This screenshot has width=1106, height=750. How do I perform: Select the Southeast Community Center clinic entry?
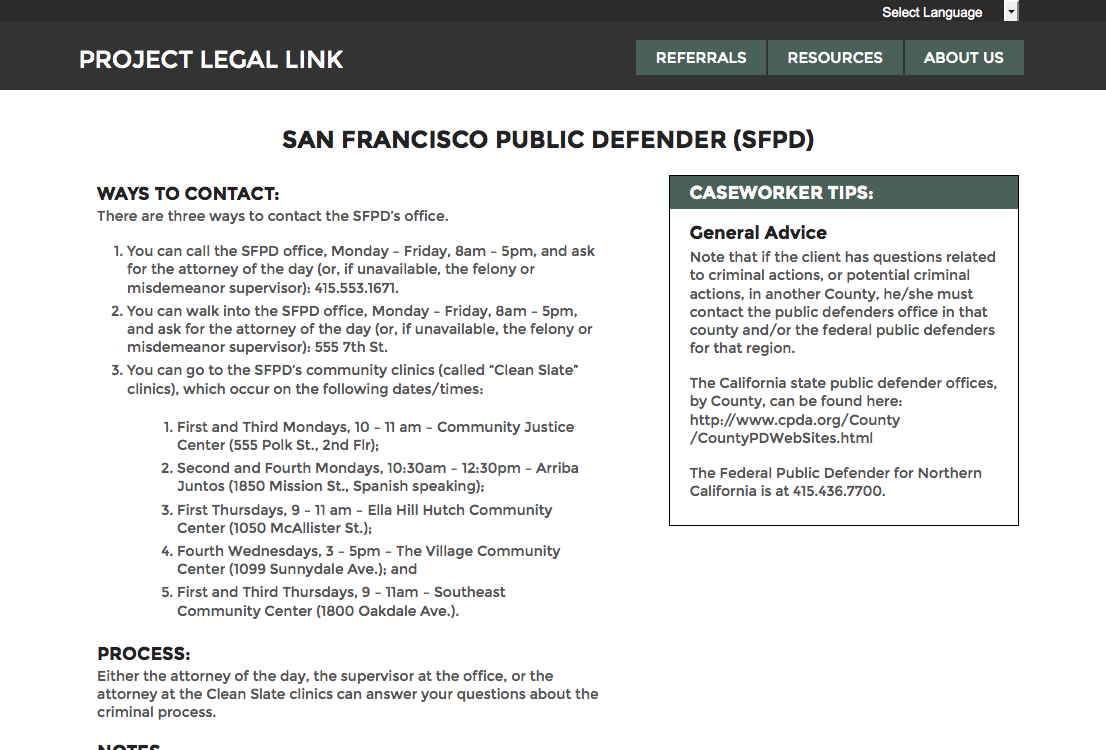341,601
